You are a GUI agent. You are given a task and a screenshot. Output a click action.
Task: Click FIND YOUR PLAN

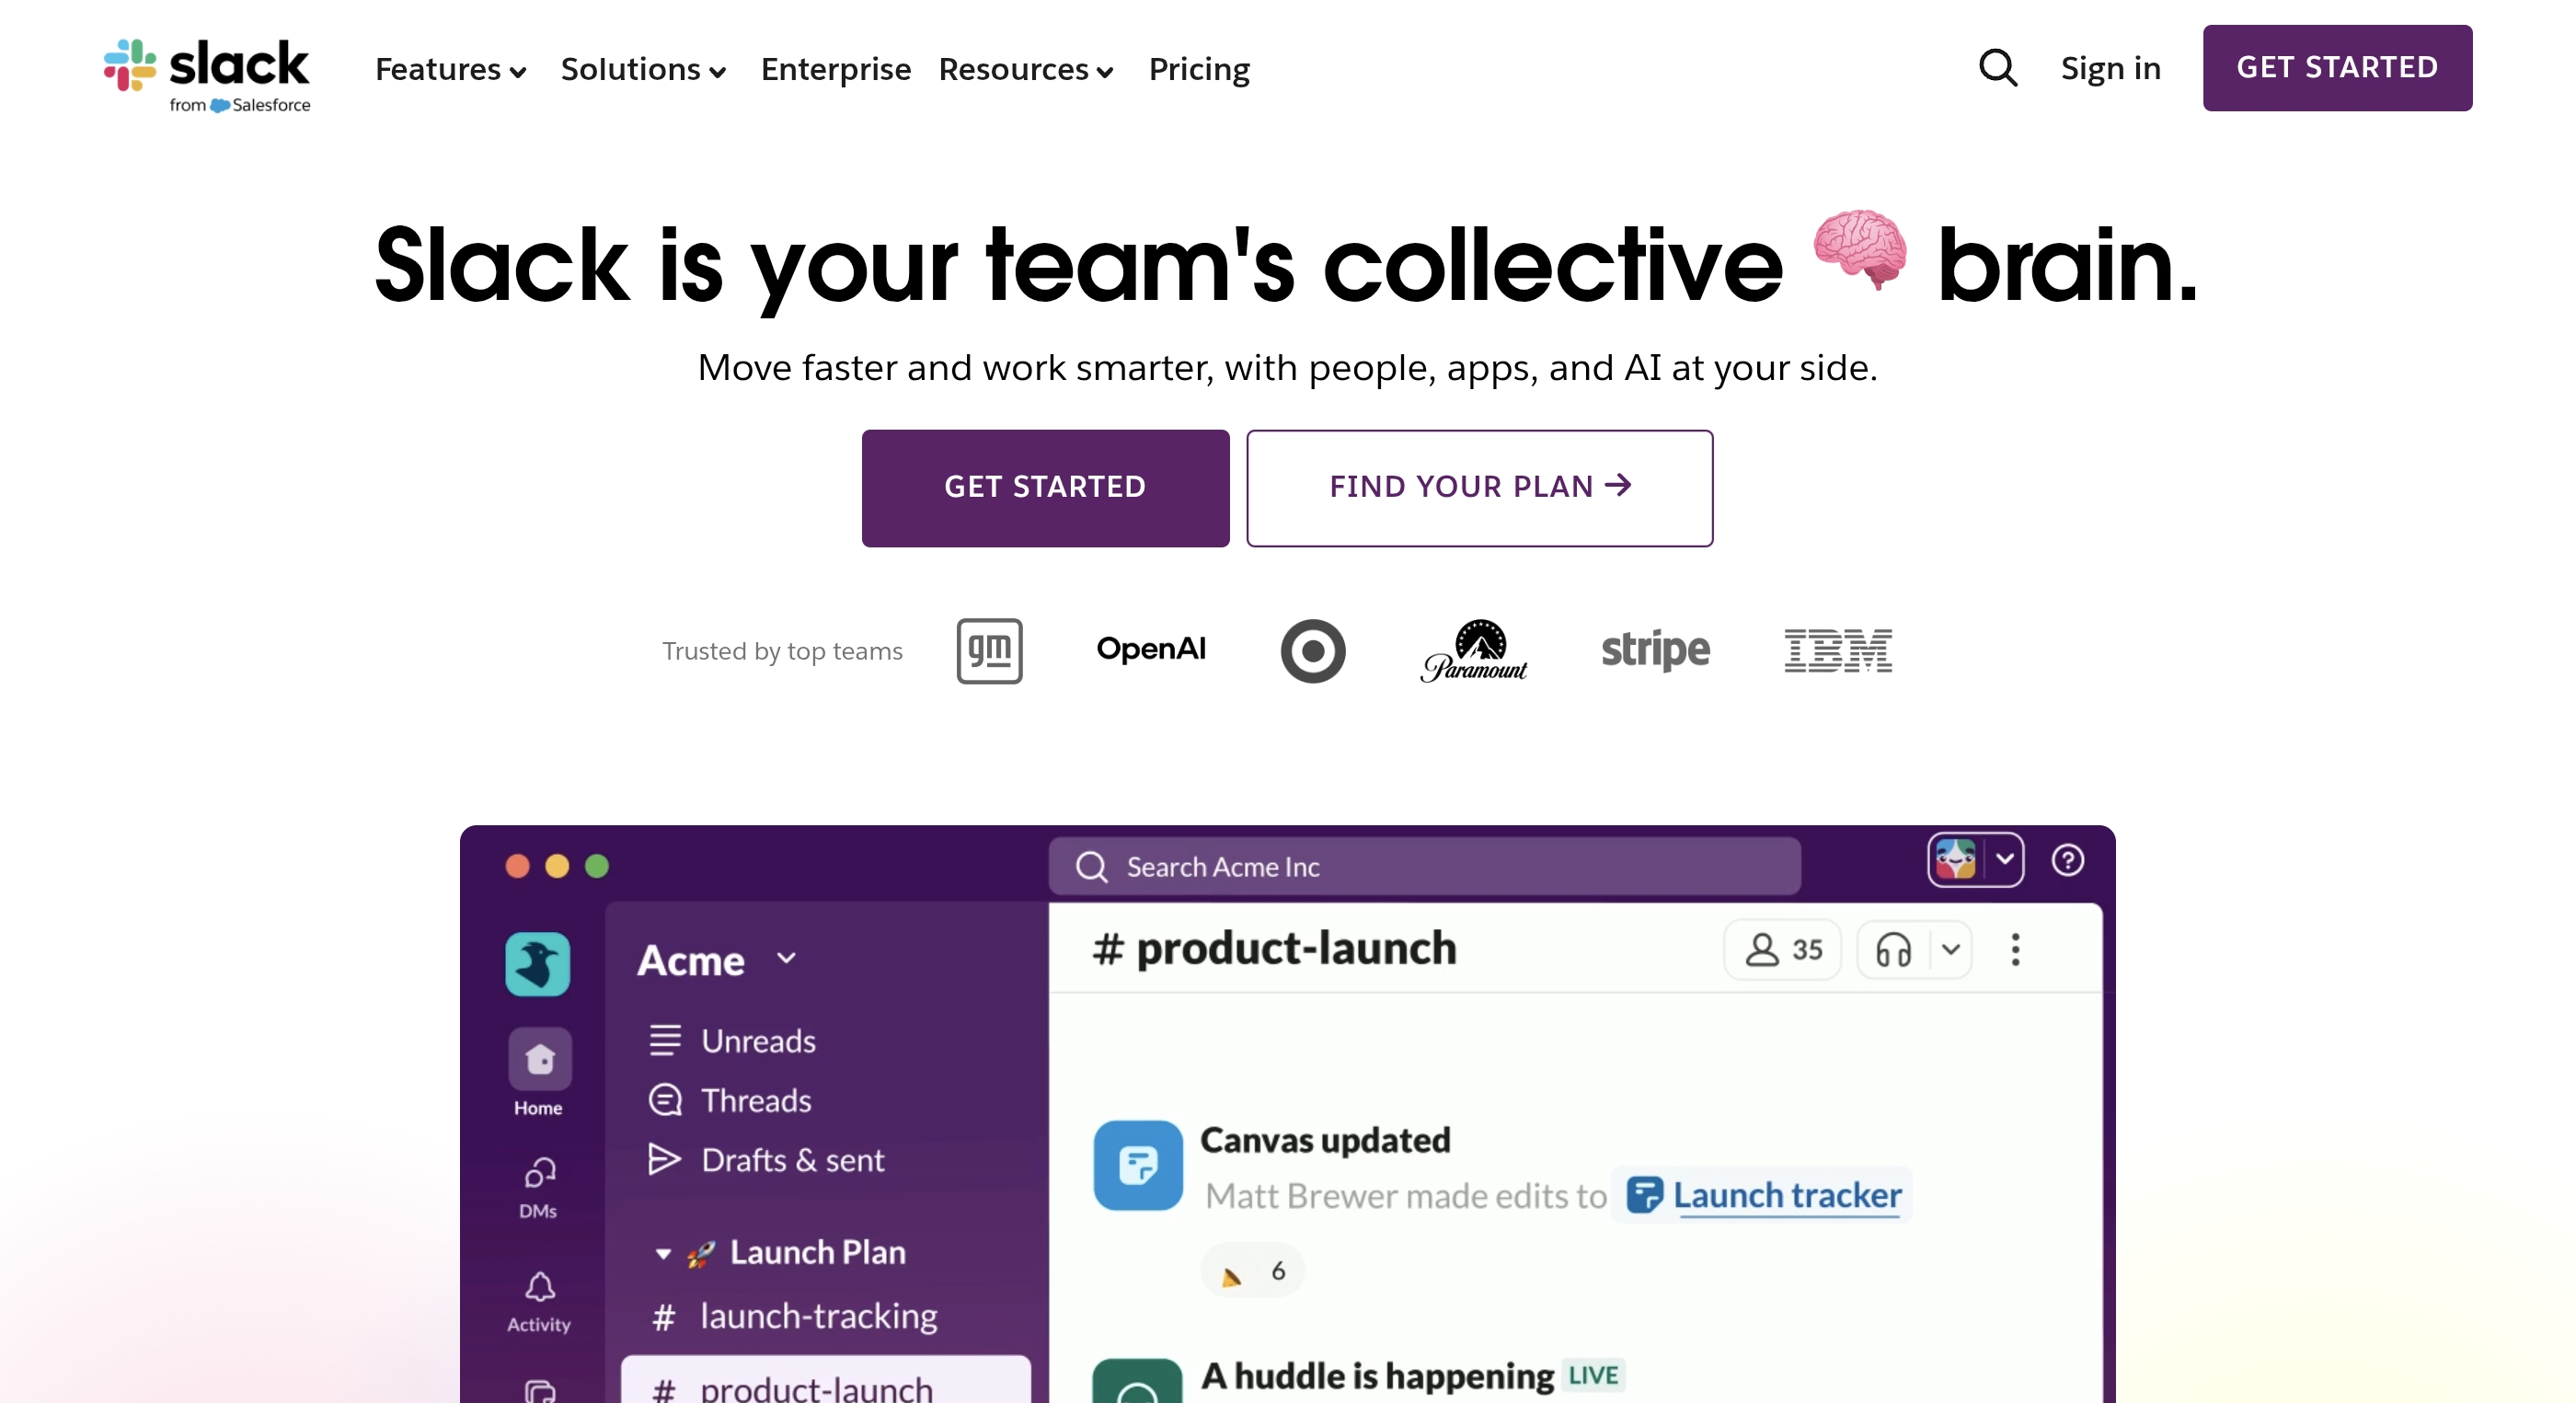pyautogui.click(x=1478, y=488)
